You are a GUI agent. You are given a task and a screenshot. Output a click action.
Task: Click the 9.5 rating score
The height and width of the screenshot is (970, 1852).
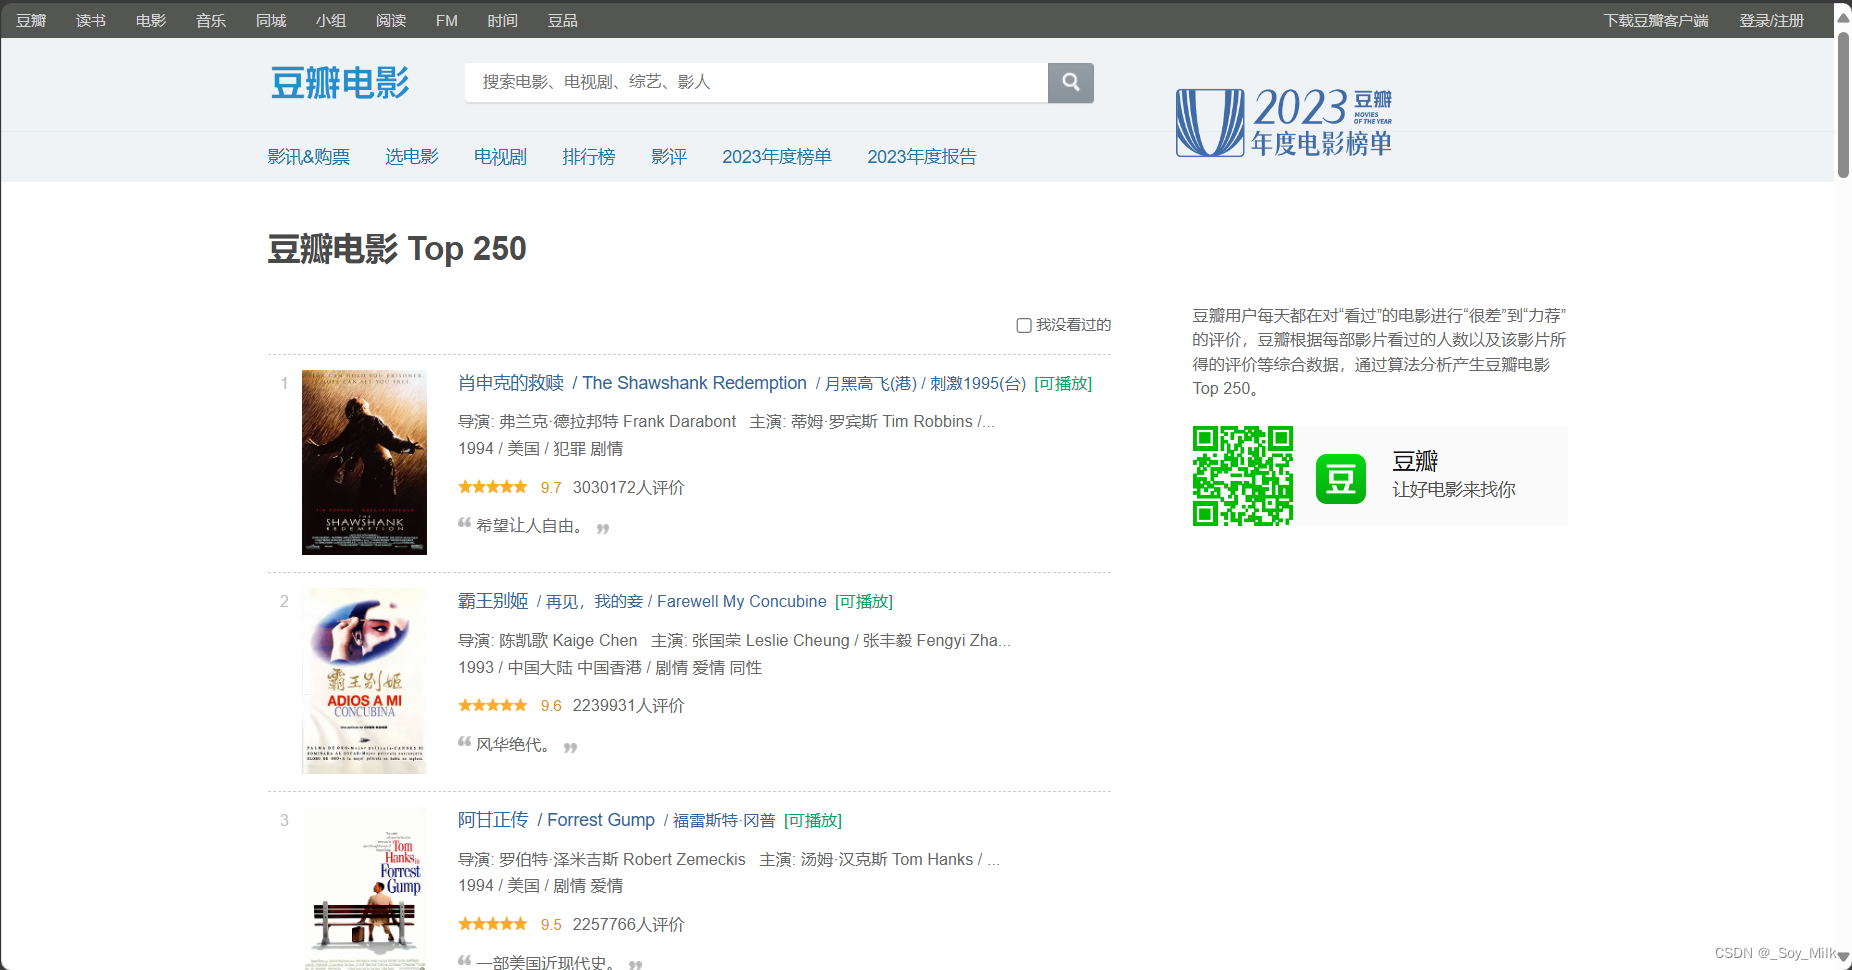click(x=551, y=925)
